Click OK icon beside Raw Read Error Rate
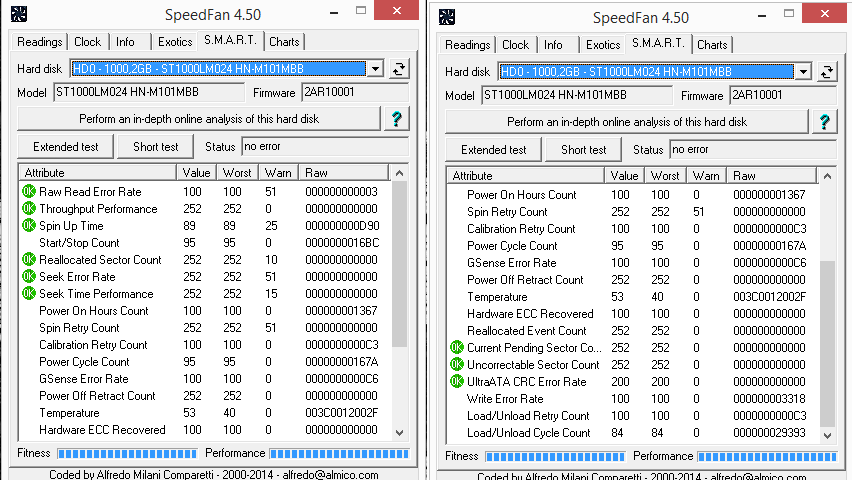This screenshot has height=480, width=852. [x=29, y=191]
